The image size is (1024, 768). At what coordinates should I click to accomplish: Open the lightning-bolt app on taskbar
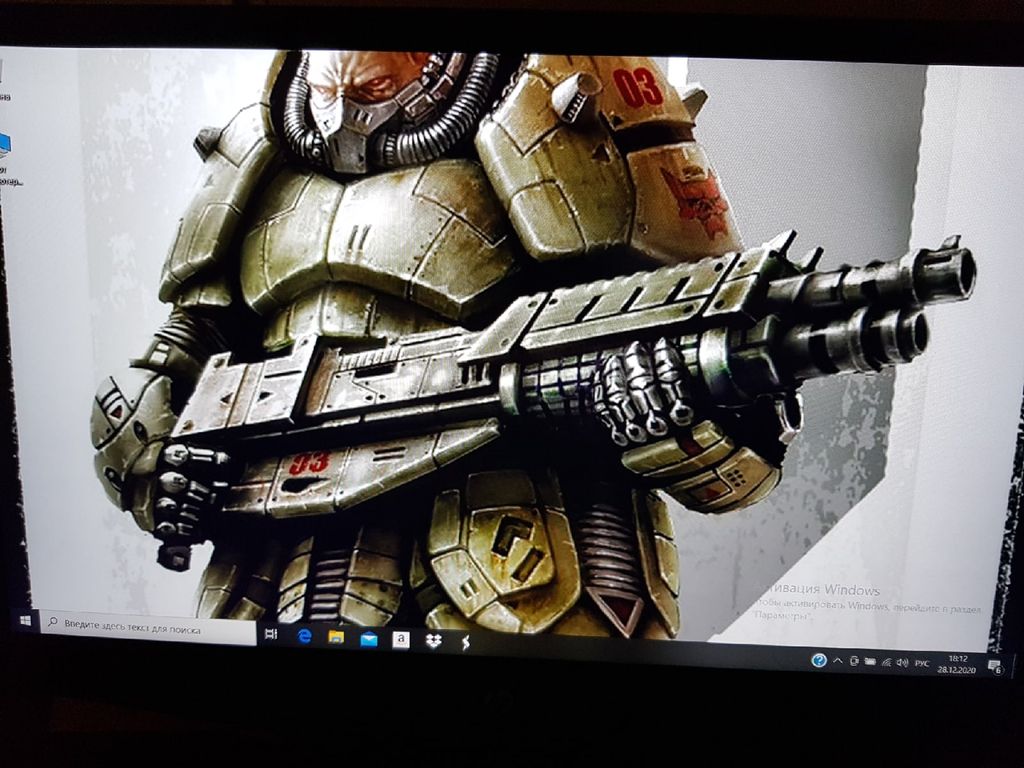pyautogui.click(x=465, y=643)
